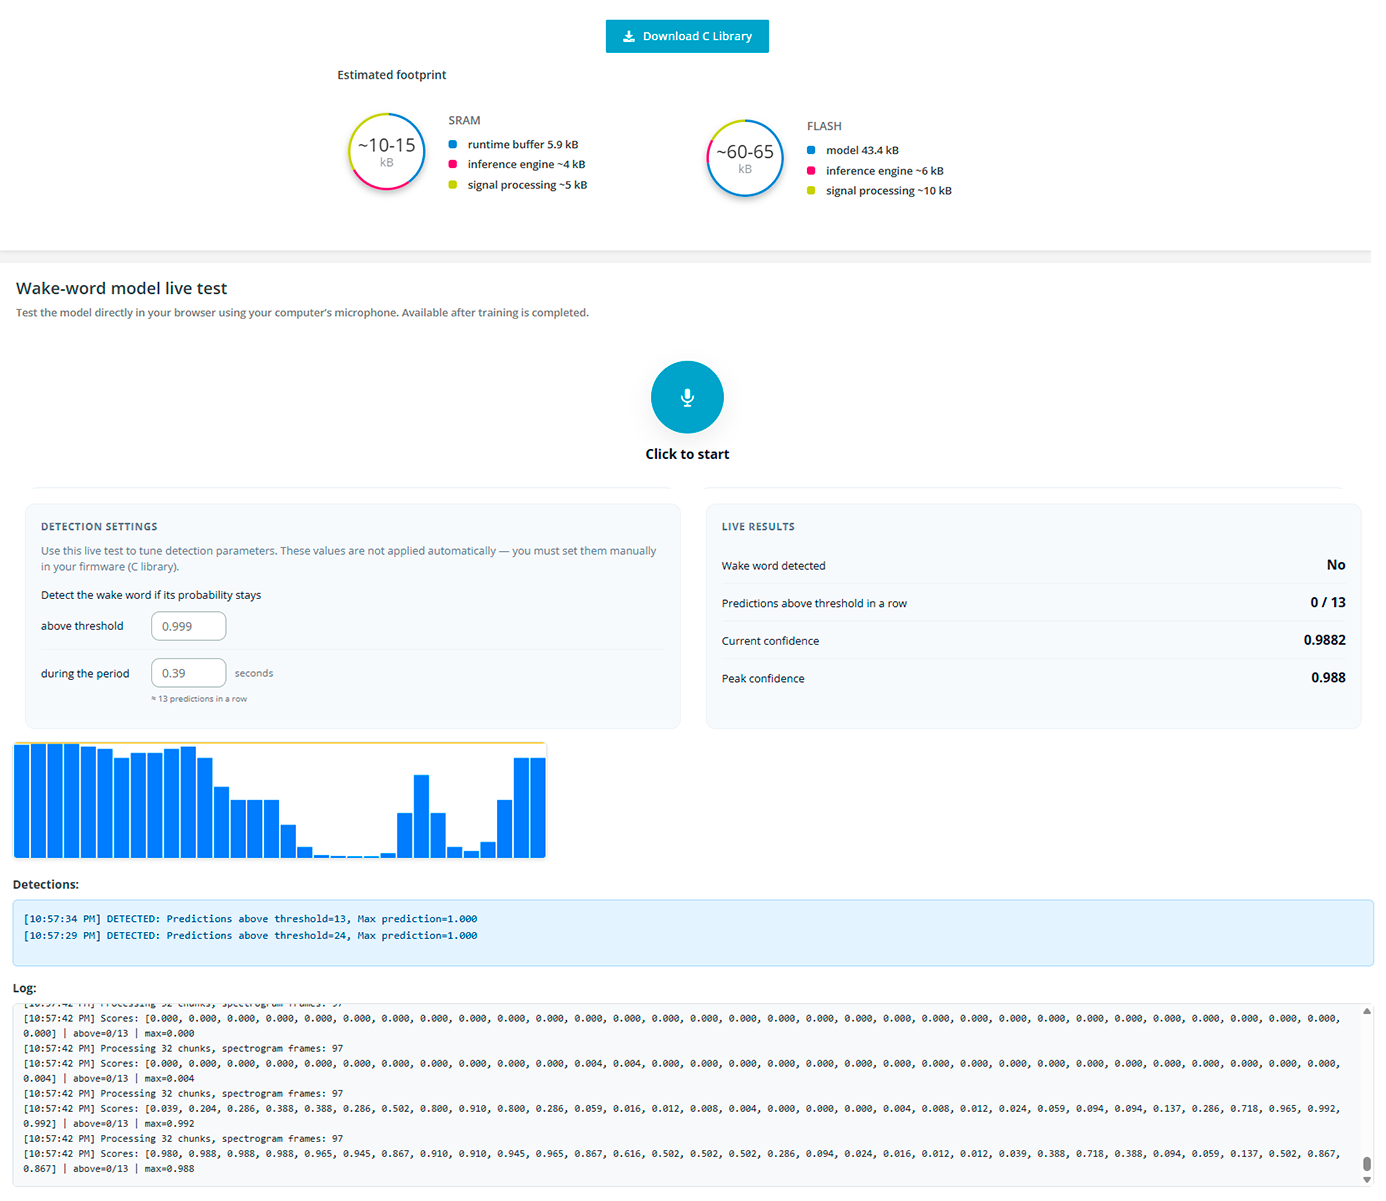The image size is (1386, 1201).
Task: Click the Click to start label
Action: [687, 454]
